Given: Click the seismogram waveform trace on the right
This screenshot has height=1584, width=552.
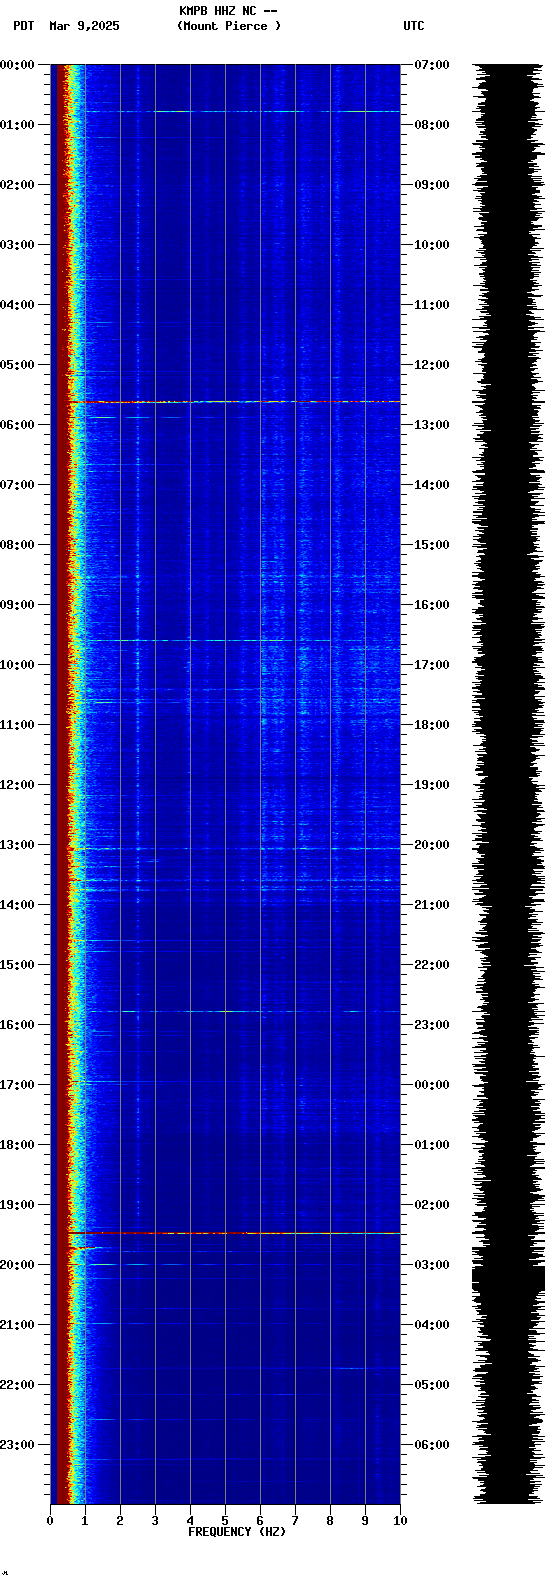Looking at the screenshot, I should (x=509, y=784).
